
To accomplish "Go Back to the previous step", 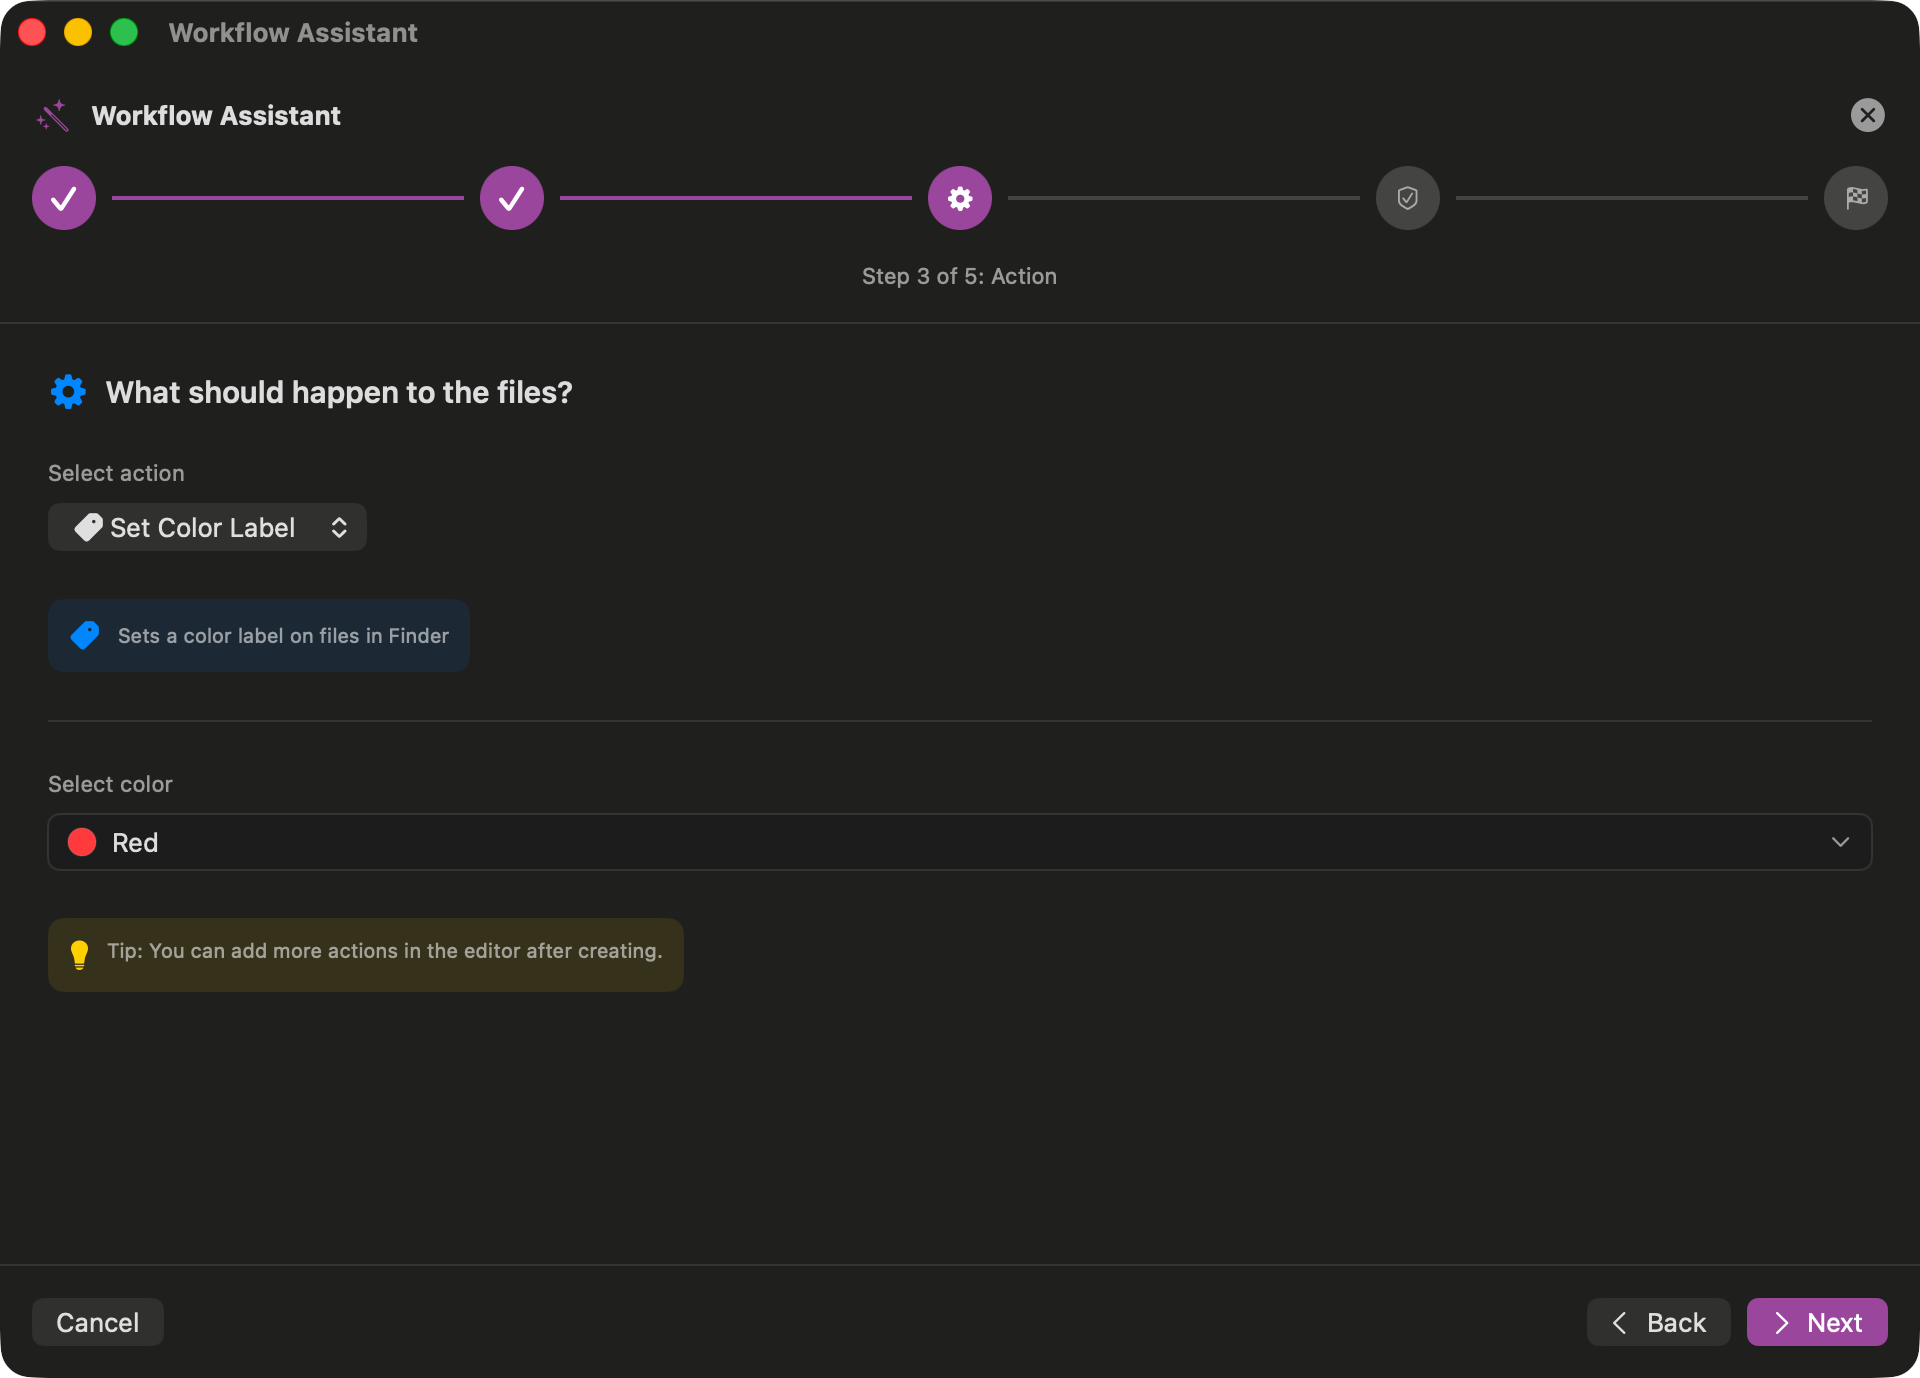I will [x=1658, y=1322].
